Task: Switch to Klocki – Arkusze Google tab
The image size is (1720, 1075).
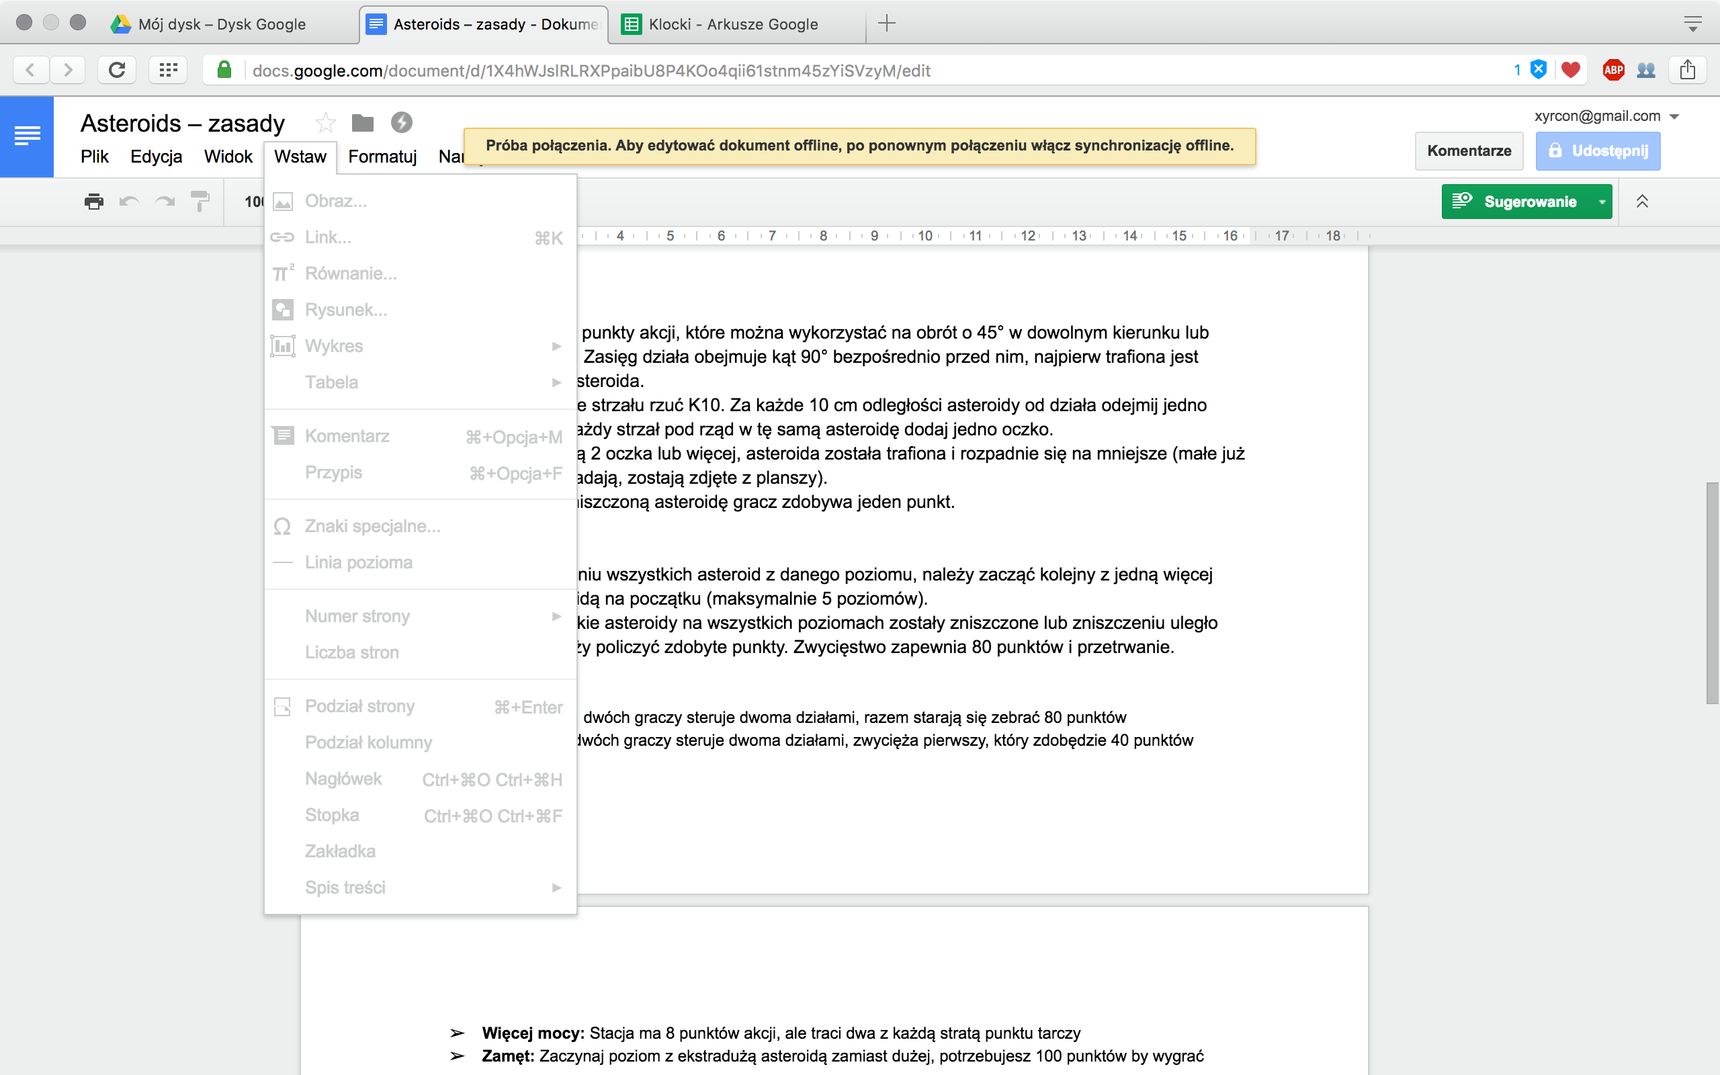Action: pyautogui.click(x=735, y=24)
